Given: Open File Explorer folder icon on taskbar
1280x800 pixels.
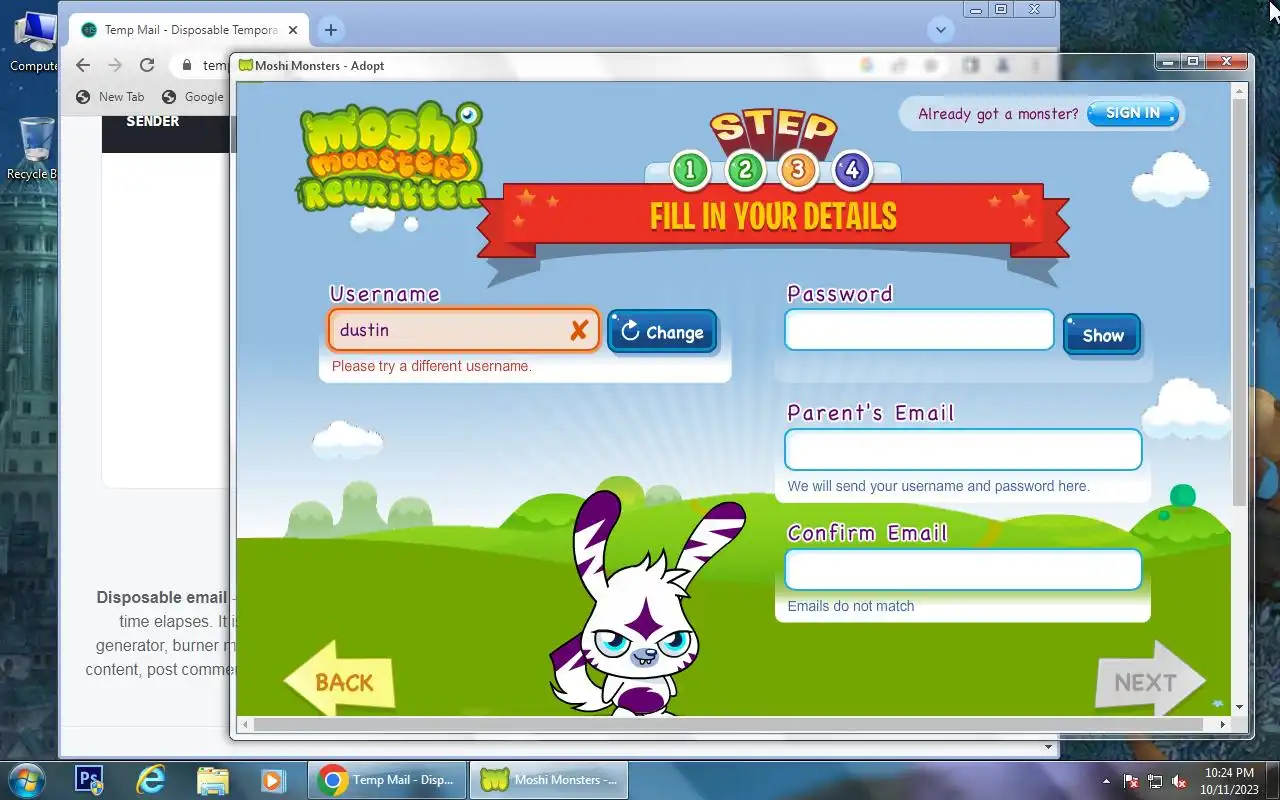Looking at the screenshot, I should coord(212,779).
